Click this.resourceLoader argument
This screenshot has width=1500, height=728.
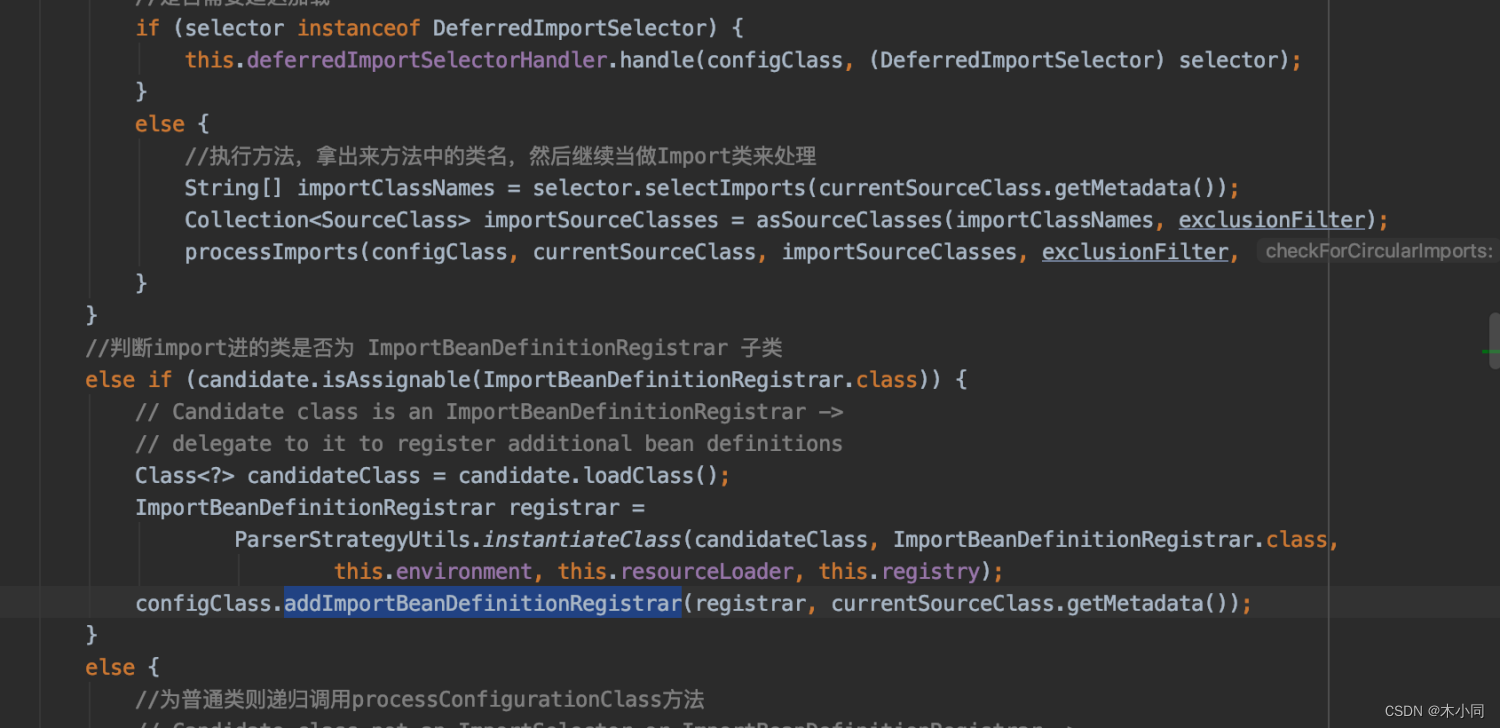(x=675, y=572)
